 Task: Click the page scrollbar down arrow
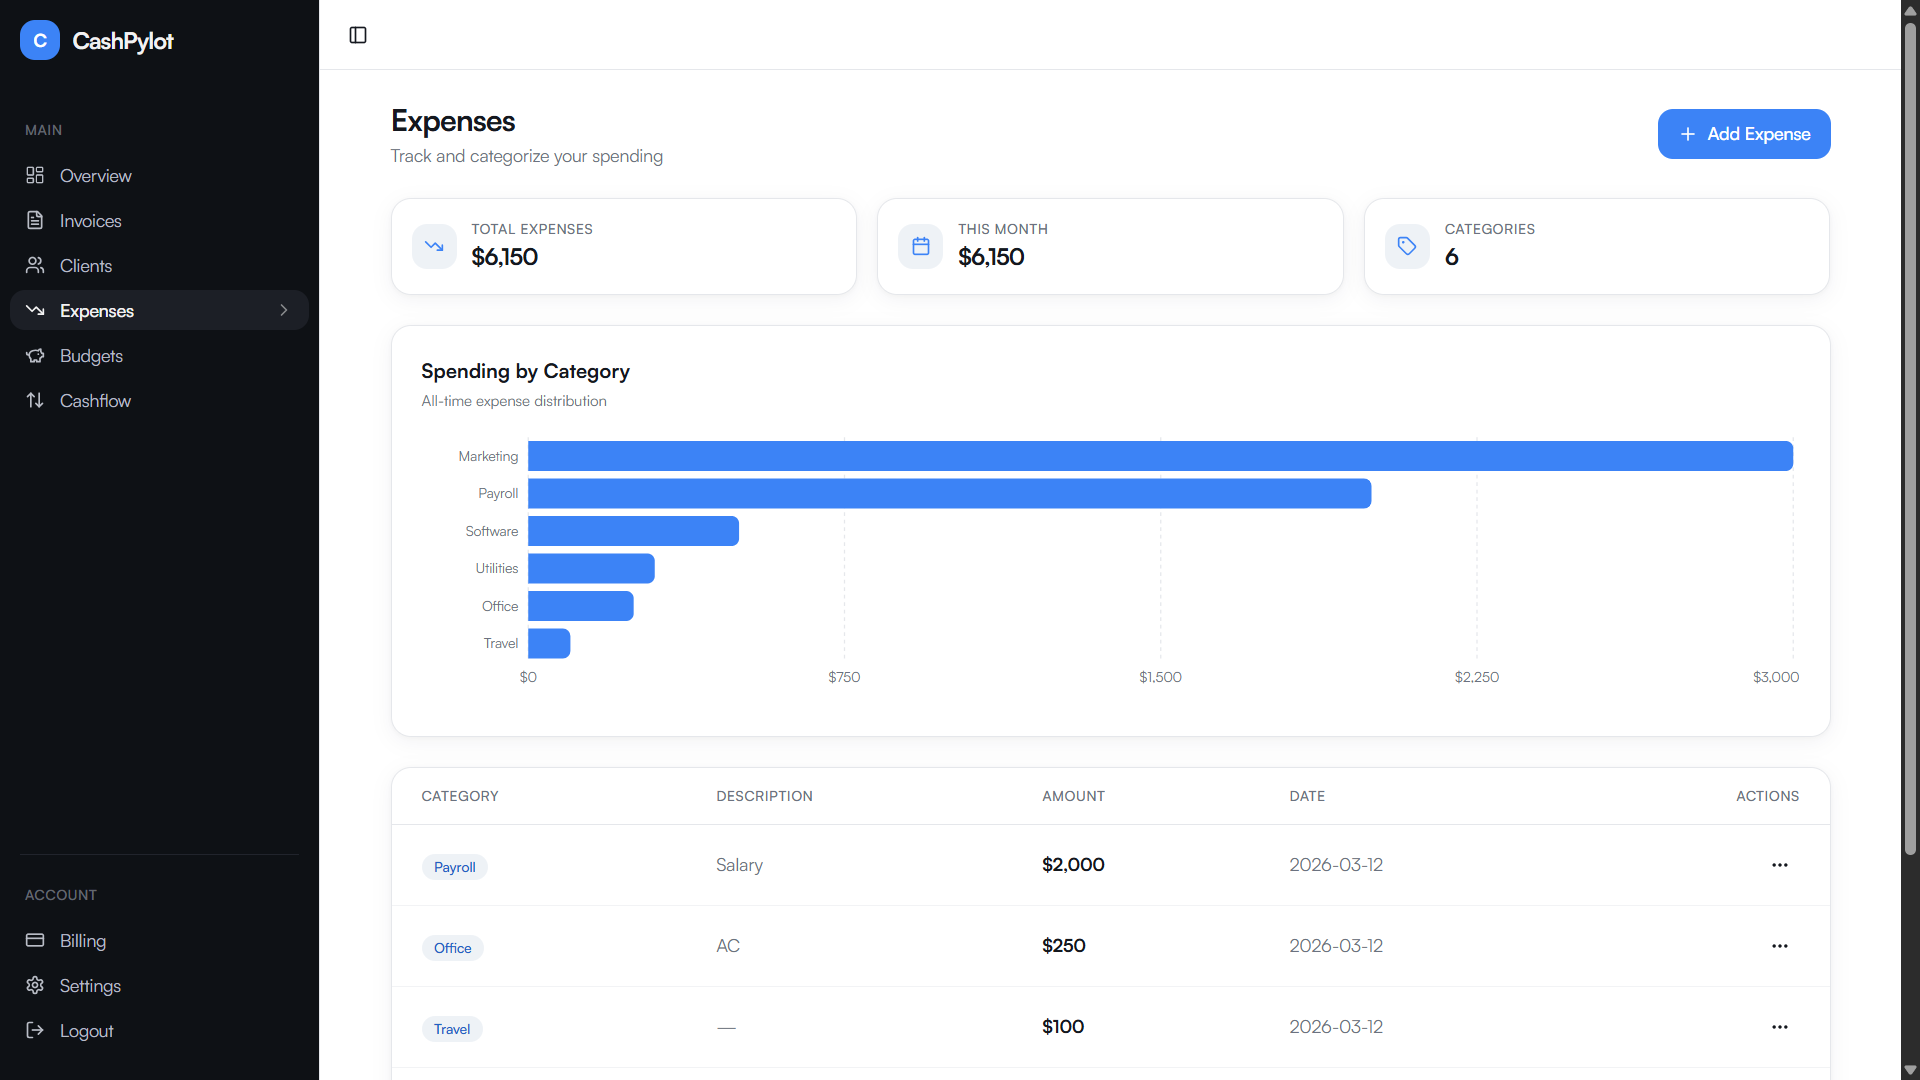[1910, 1070]
